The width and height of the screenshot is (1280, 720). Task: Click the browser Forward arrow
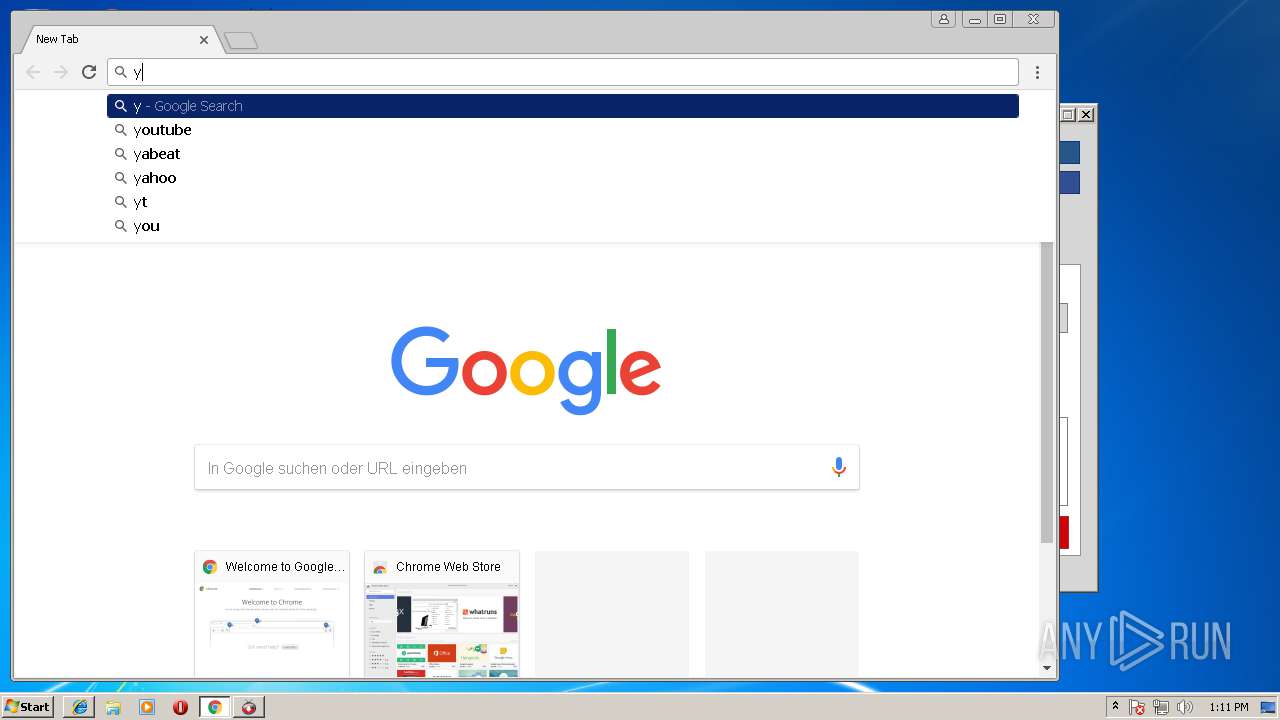coord(61,72)
